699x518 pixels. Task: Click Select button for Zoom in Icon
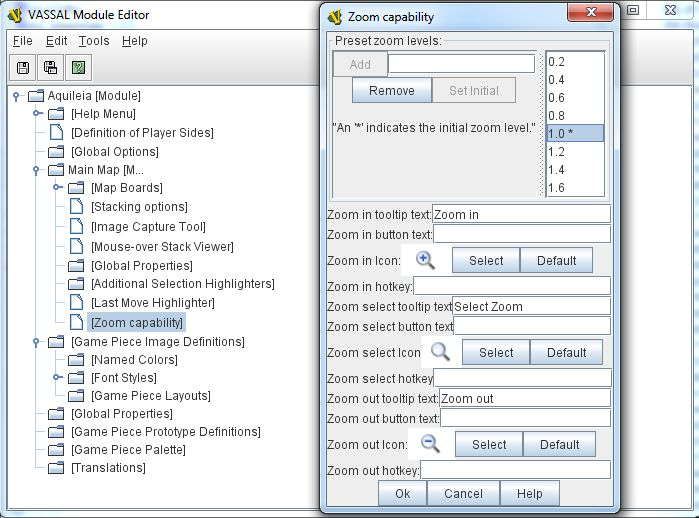click(486, 260)
